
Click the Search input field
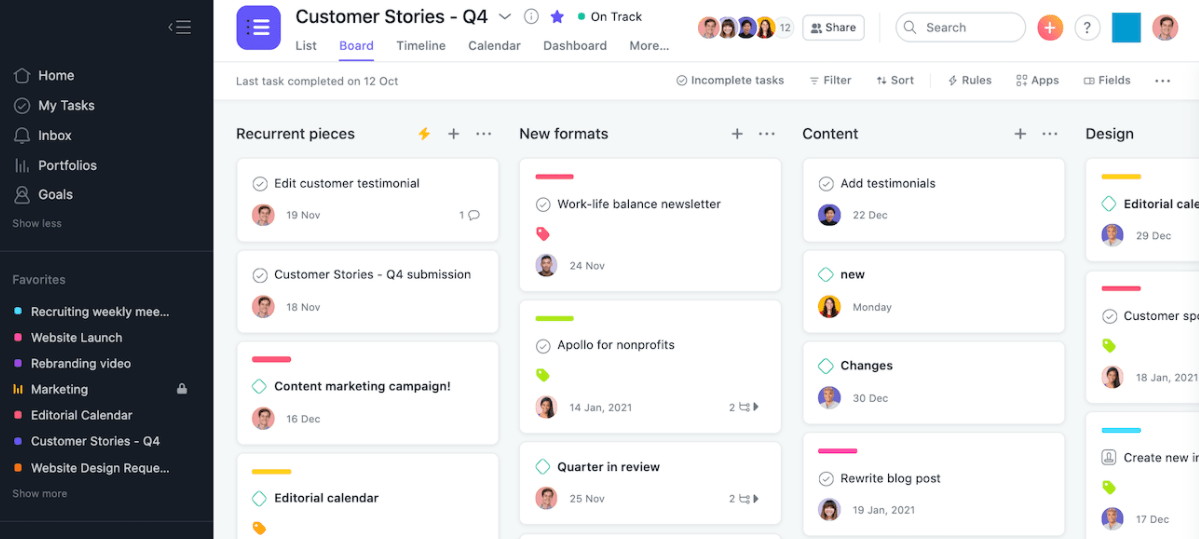click(x=960, y=28)
